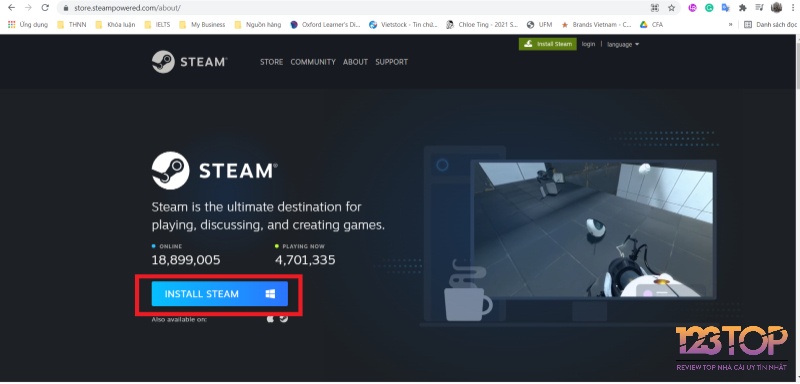Open the Oxford Learner's Dictionary bookmark
Viewport: 800px width, 384px height.
click(325, 24)
